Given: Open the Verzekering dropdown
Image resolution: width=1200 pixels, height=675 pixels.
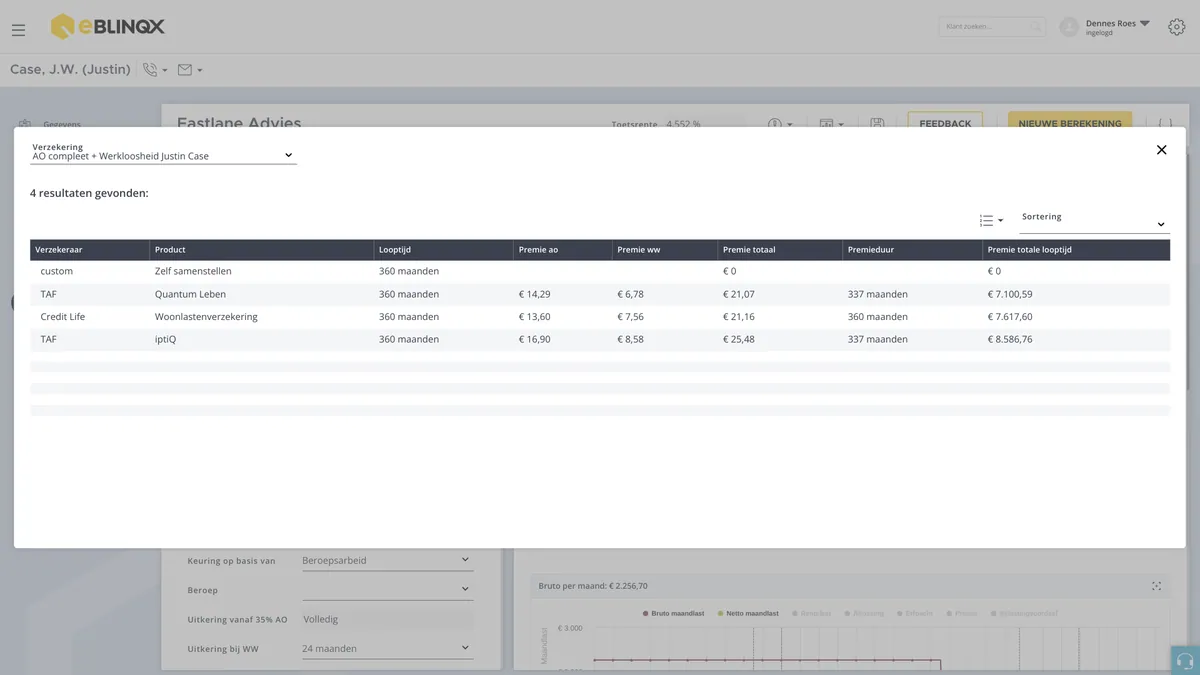Looking at the screenshot, I should click(163, 152).
